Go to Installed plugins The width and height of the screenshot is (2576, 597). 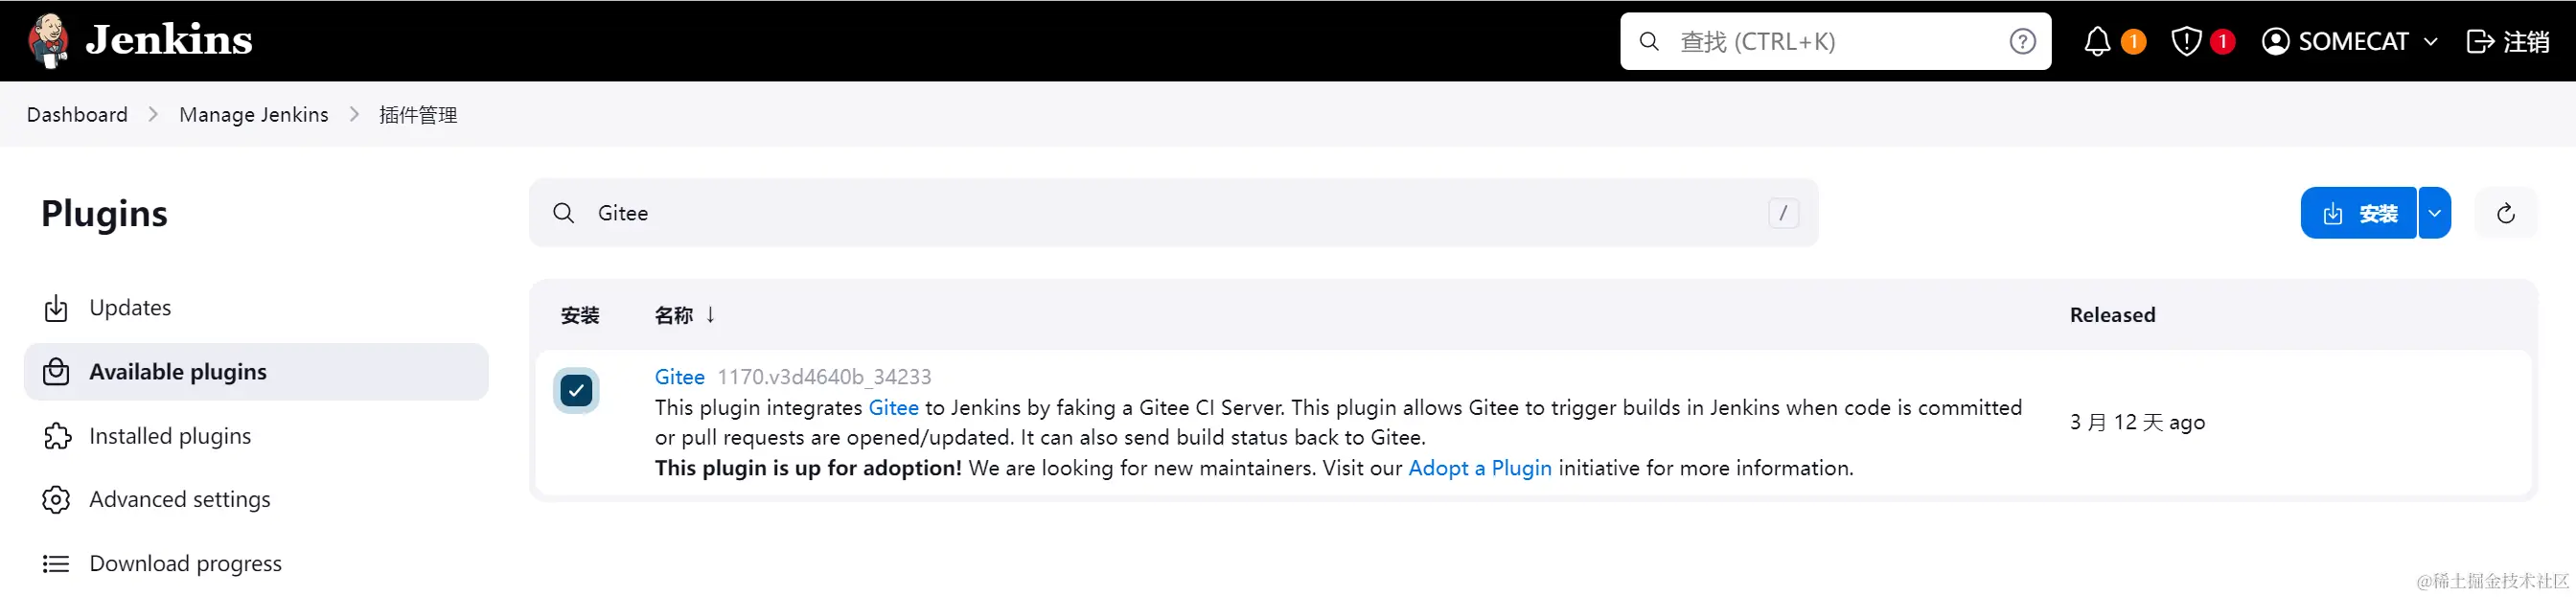tap(170, 436)
